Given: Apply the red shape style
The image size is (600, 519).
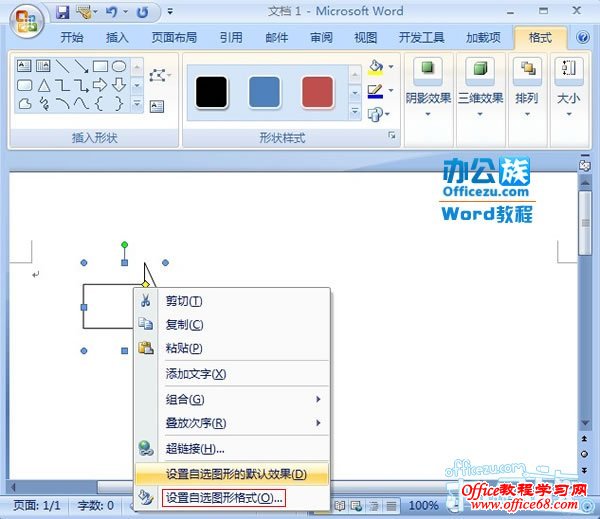Looking at the screenshot, I should 317,92.
